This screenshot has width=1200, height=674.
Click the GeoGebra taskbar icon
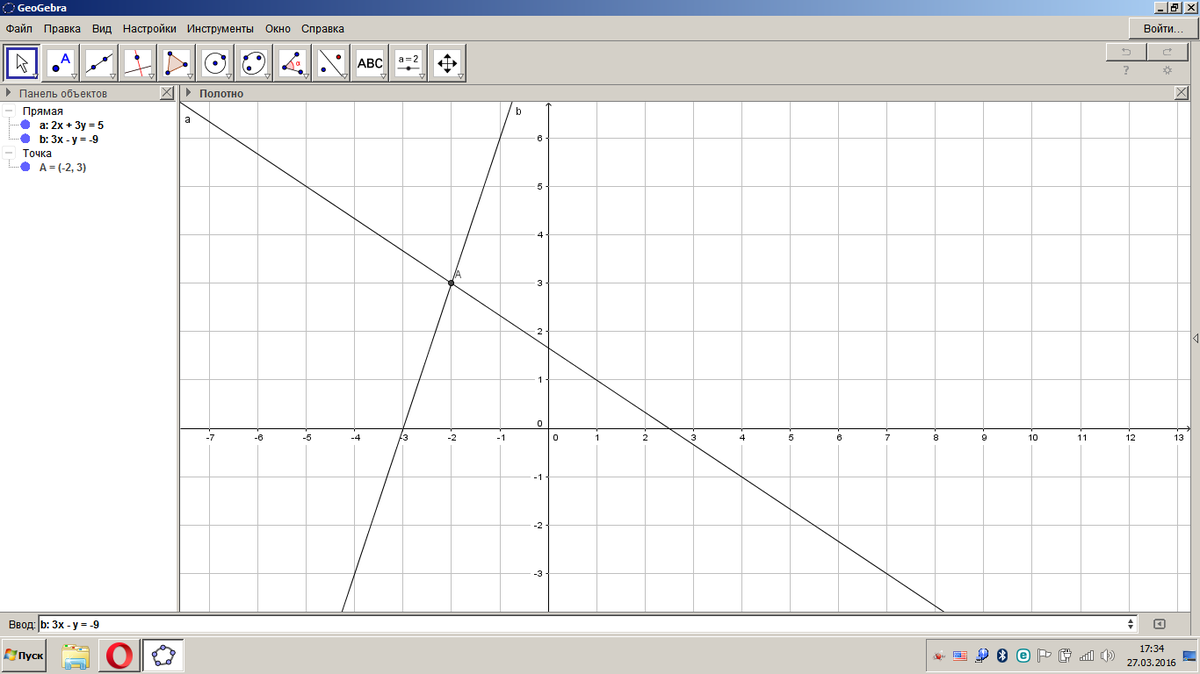pyautogui.click(x=162, y=655)
